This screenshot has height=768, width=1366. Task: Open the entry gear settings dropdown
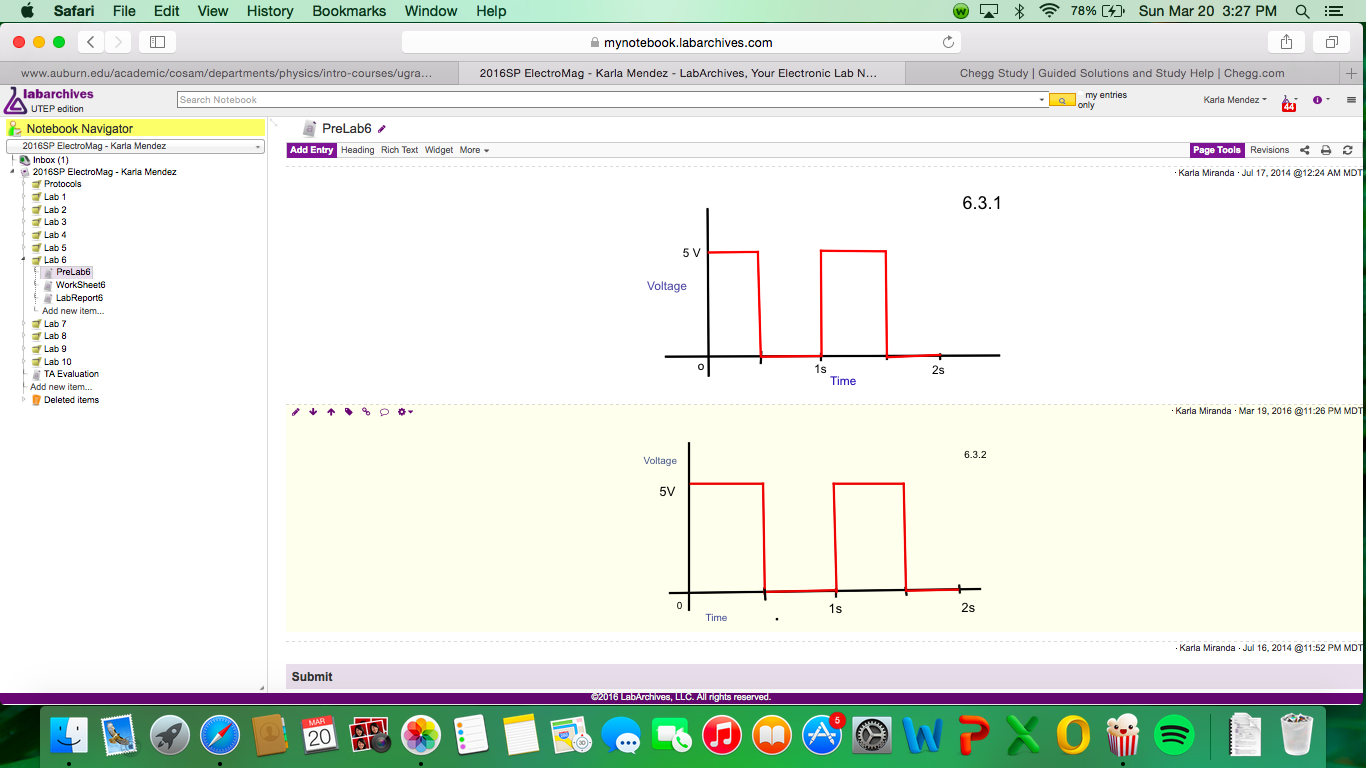point(405,412)
